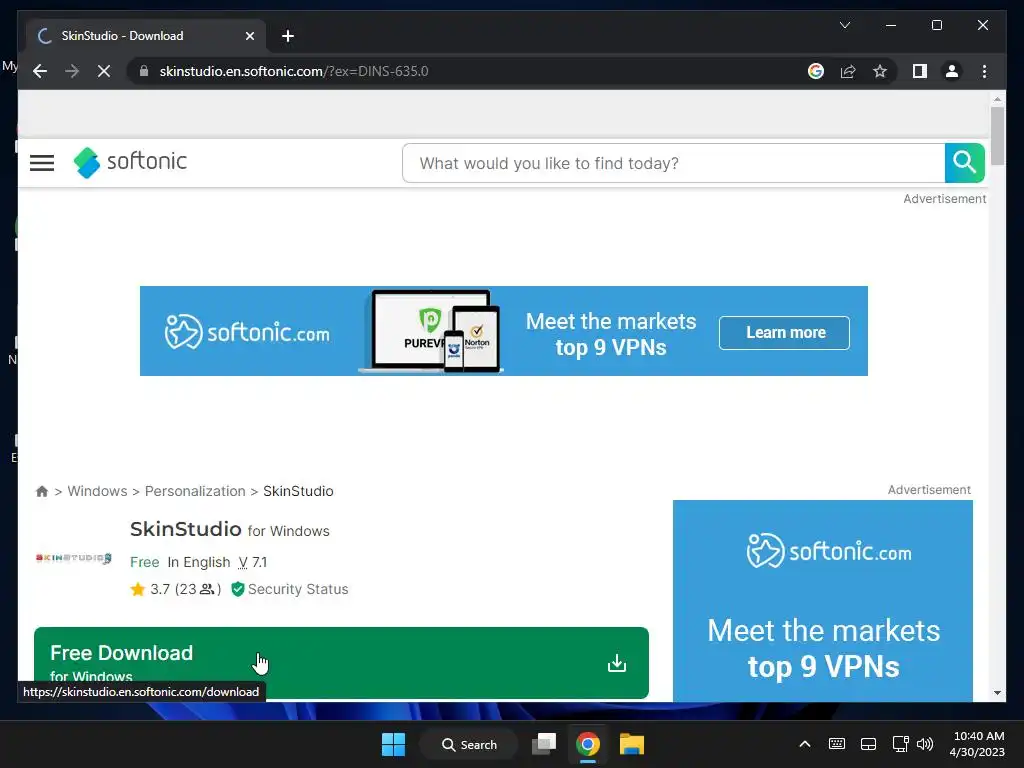The height and width of the screenshot is (768, 1024).
Task: Bookmark this tab with the star
Action: coord(880,71)
